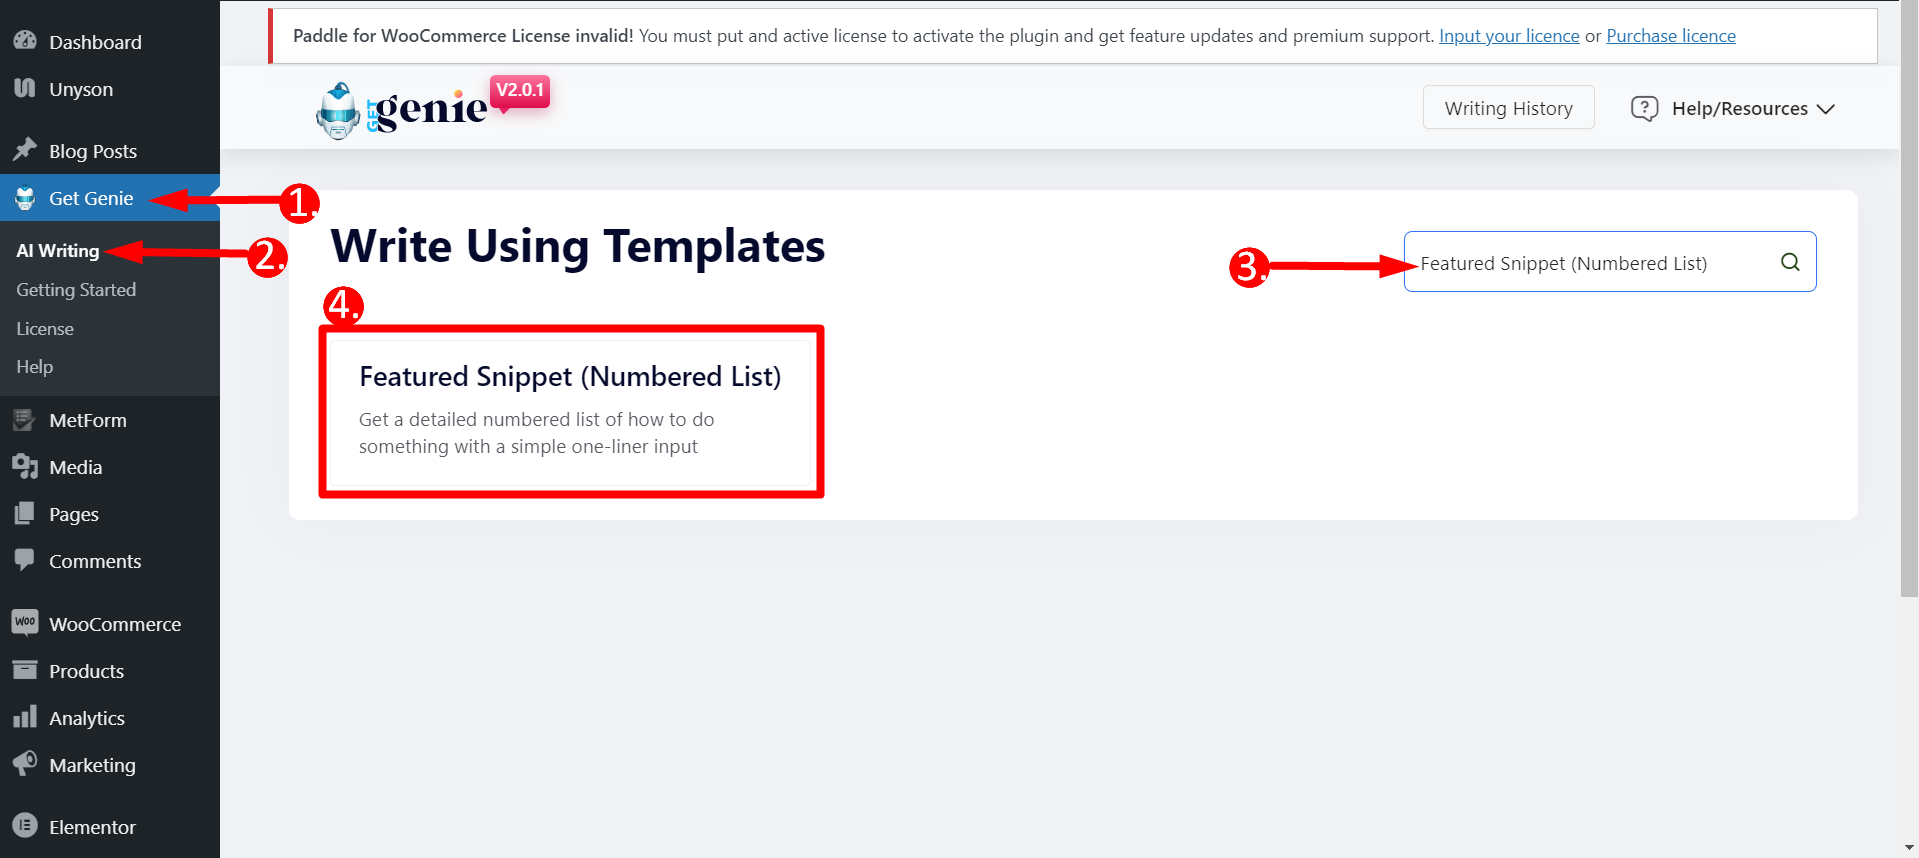
Task: Click the template search input field
Action: [1590, 263]
